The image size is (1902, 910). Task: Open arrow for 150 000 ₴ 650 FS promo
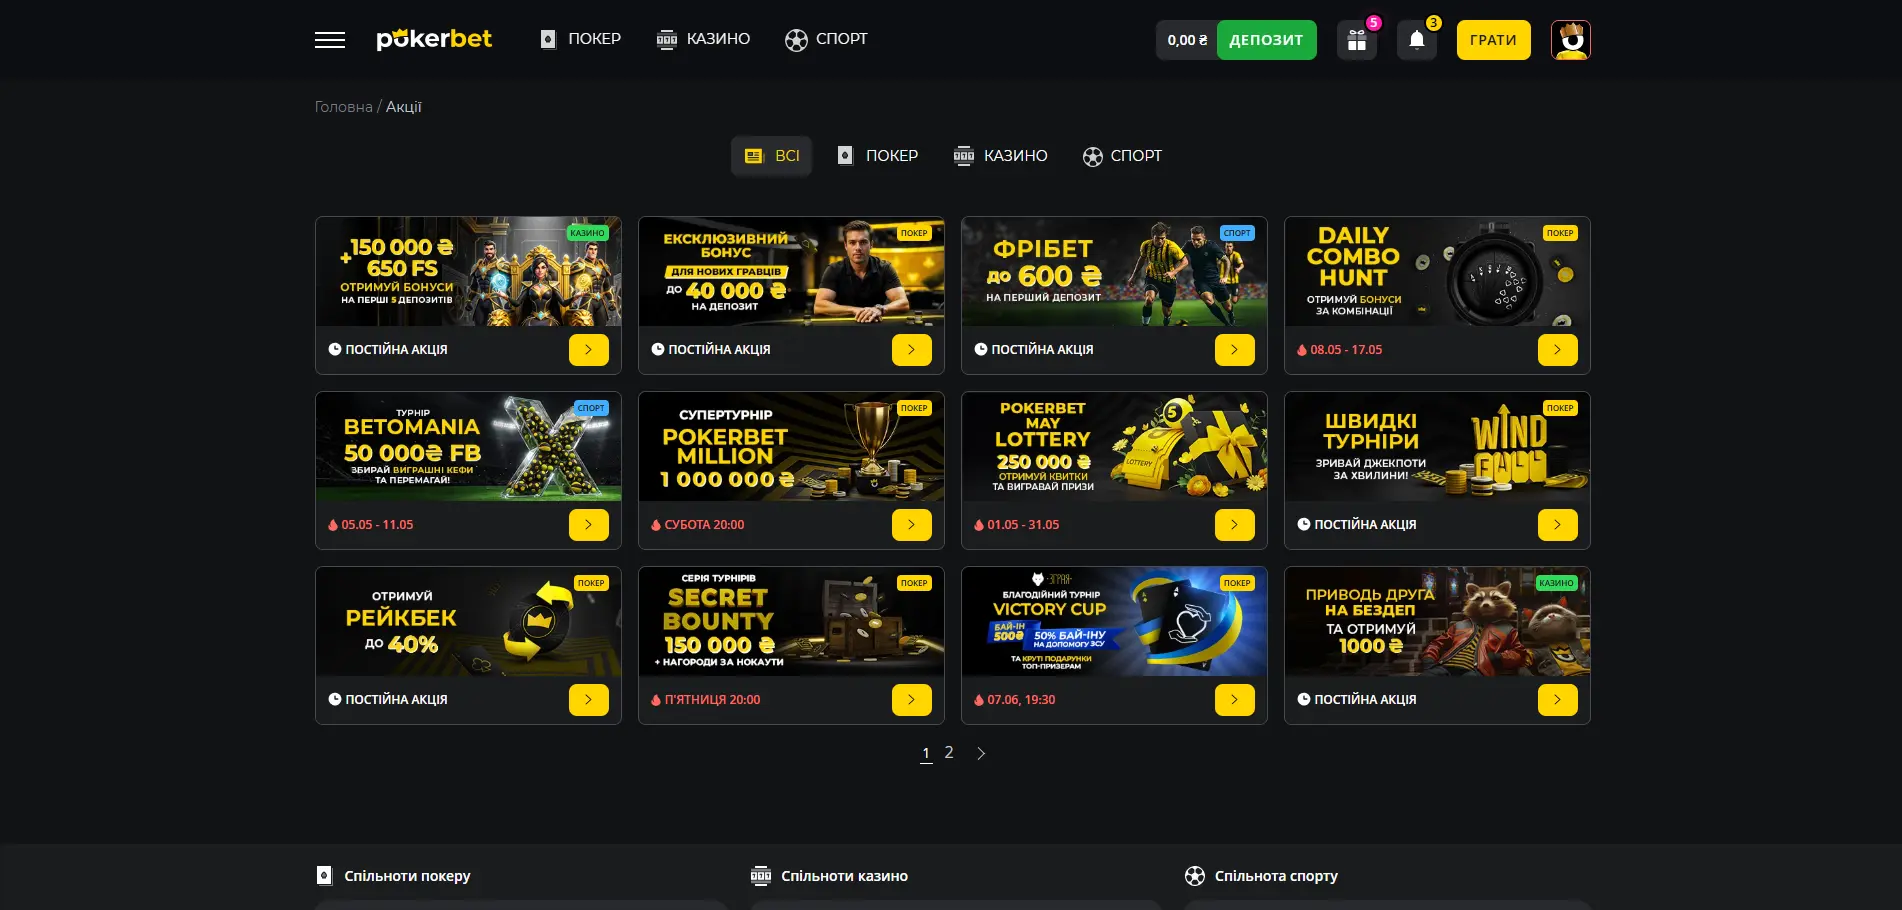pos(589,350)
